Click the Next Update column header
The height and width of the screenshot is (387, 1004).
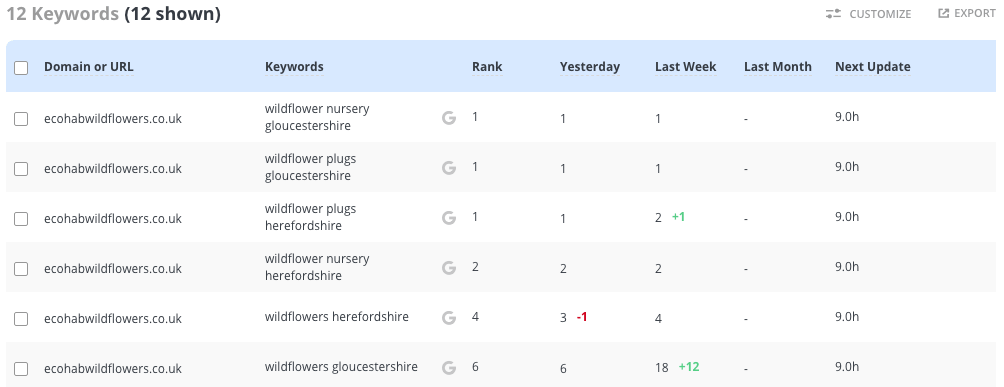[873, 67]
